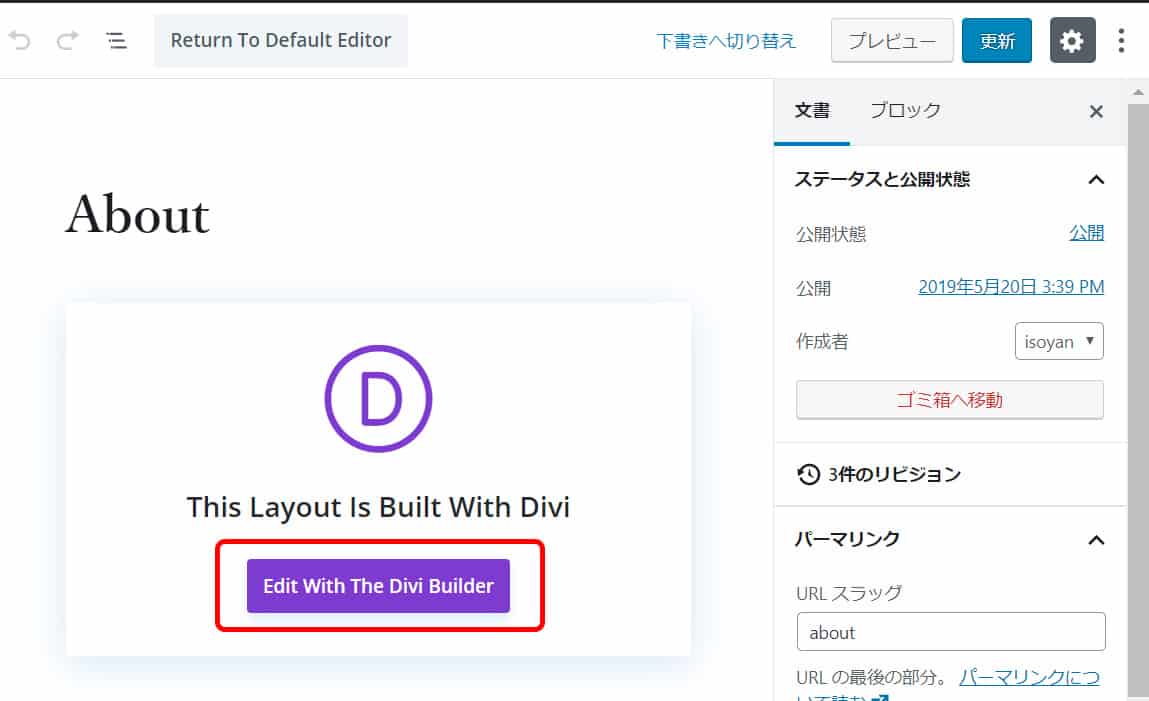Collapse the ステータスと公開状態 section
Image resolution: width=1149 pixels, height=701 pixels.
click(x=1096, y=180)
